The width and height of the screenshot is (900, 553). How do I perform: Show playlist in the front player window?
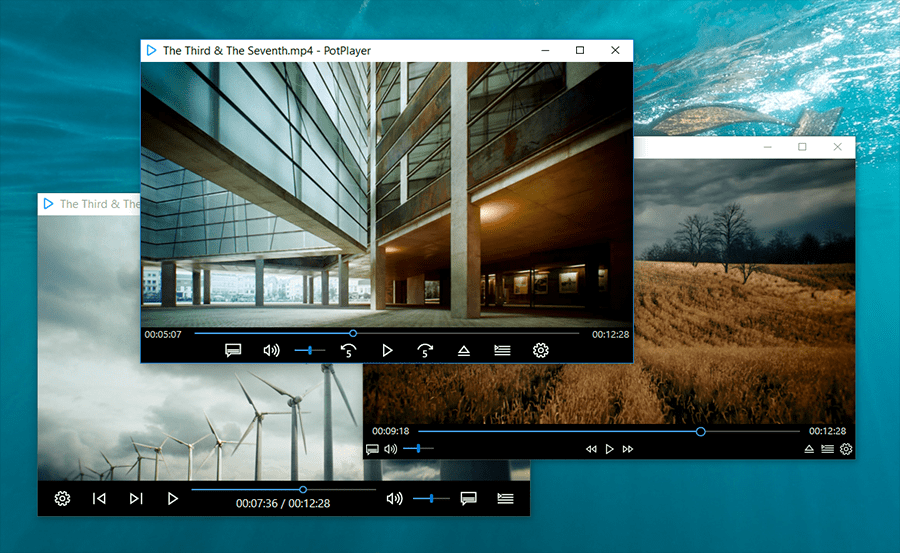(502, 350)
